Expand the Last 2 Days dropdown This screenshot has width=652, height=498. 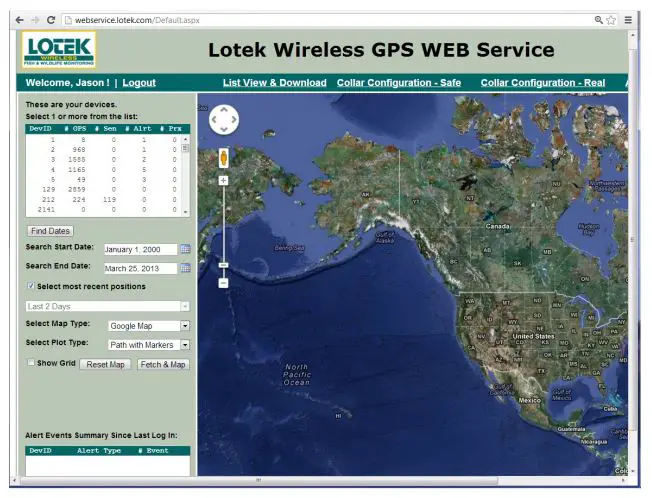click(x=185, y=306)
